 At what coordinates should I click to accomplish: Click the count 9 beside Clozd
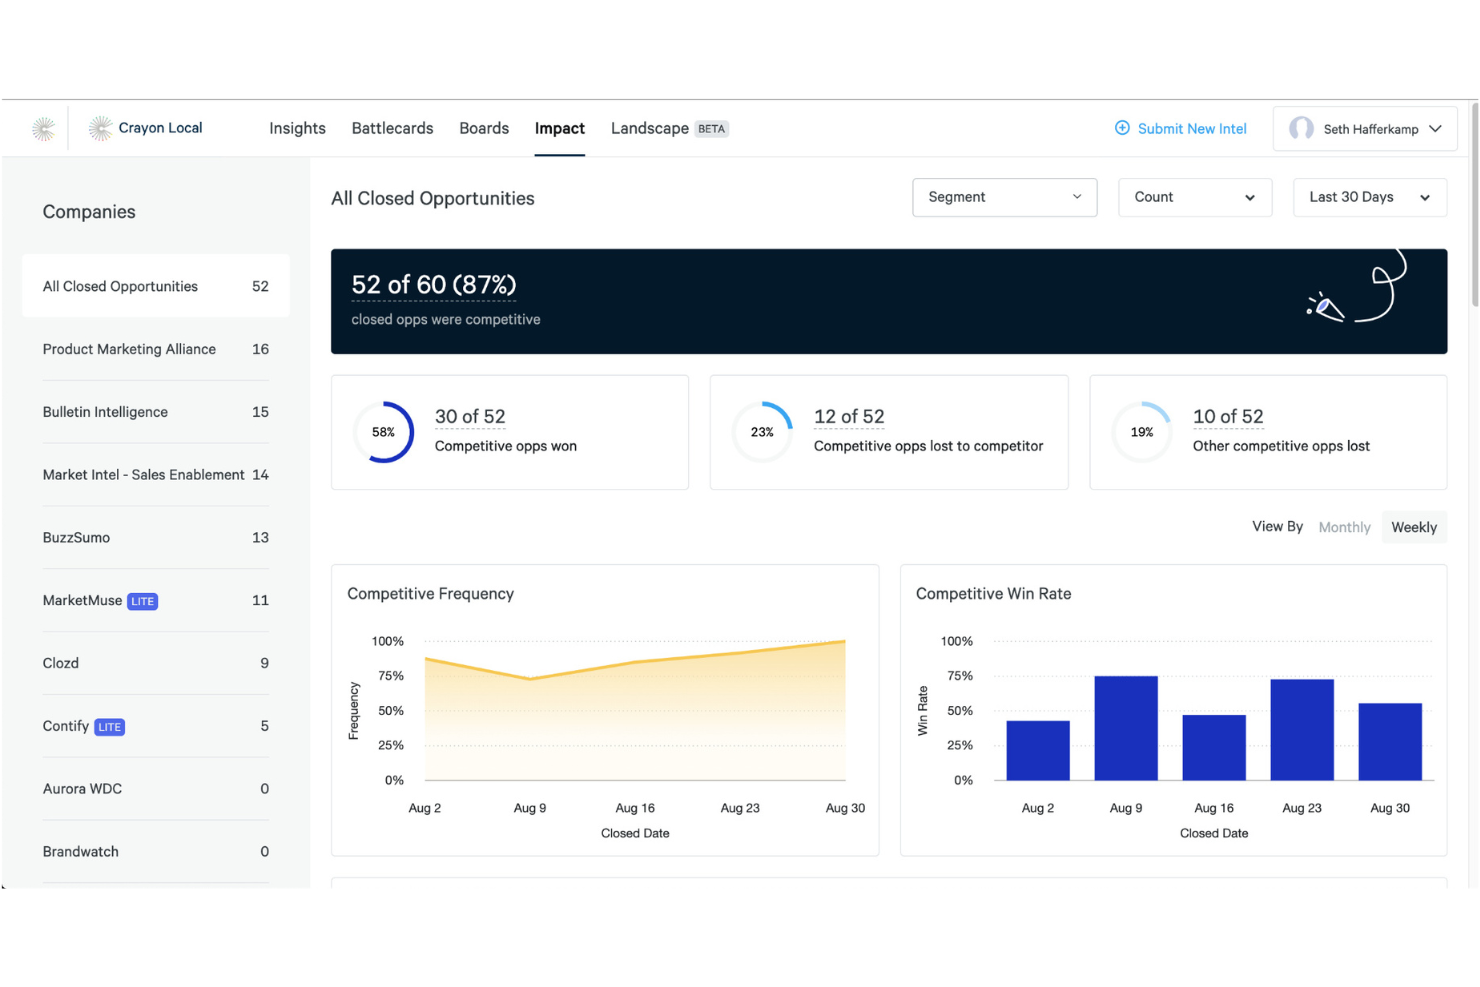click(x=264, y=663)
